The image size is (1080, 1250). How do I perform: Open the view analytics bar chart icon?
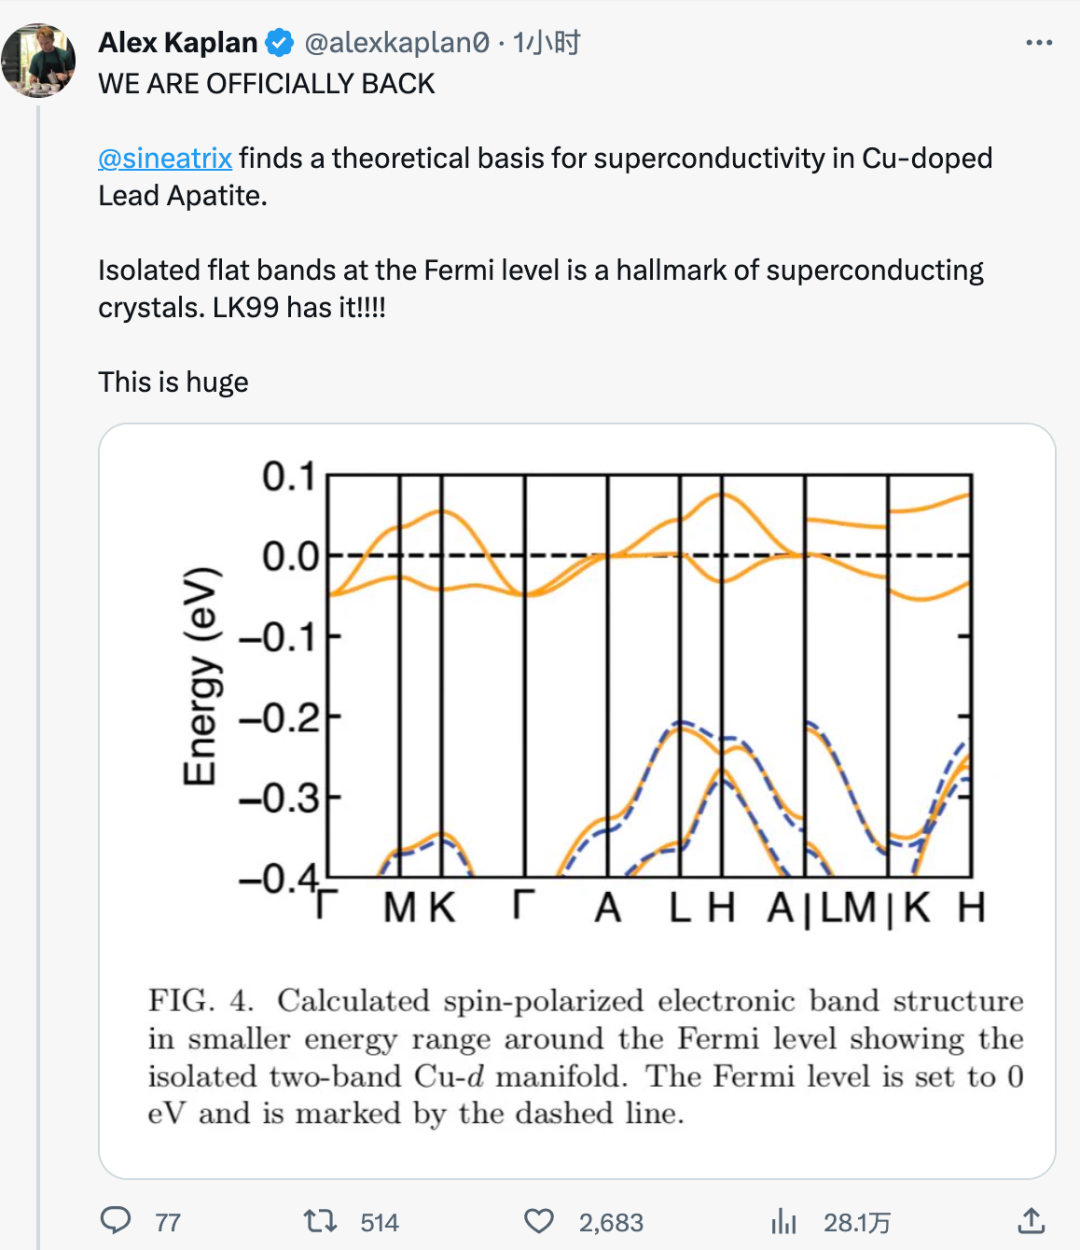784,1221
